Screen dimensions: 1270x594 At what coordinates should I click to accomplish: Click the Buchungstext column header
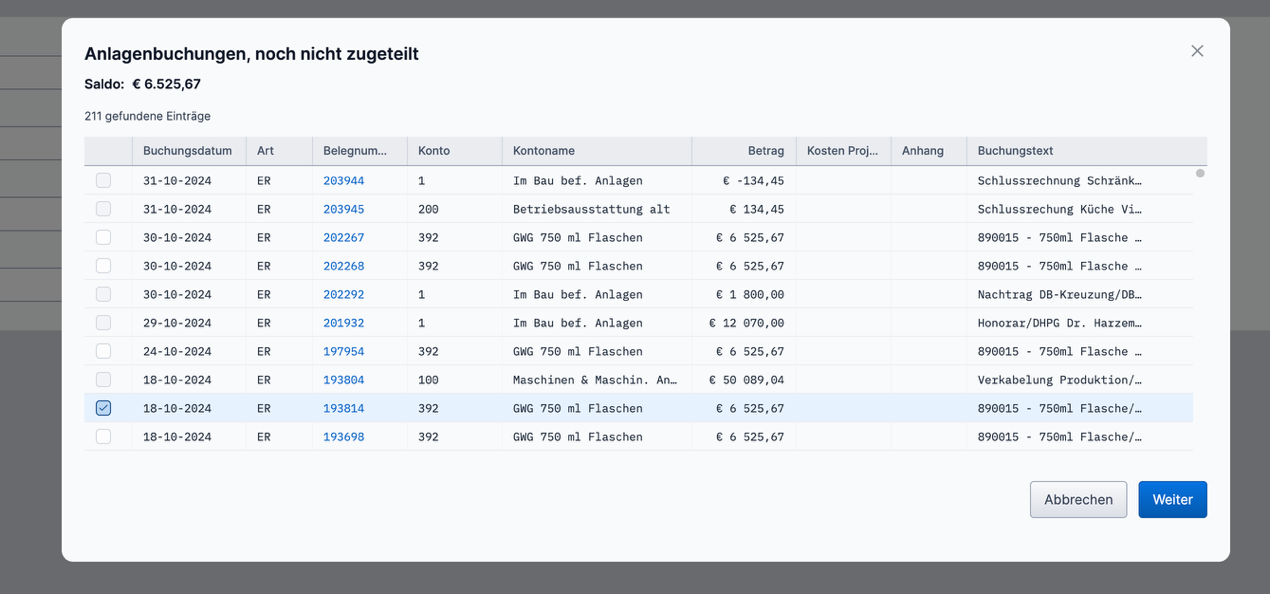(x=1015, y=151)
